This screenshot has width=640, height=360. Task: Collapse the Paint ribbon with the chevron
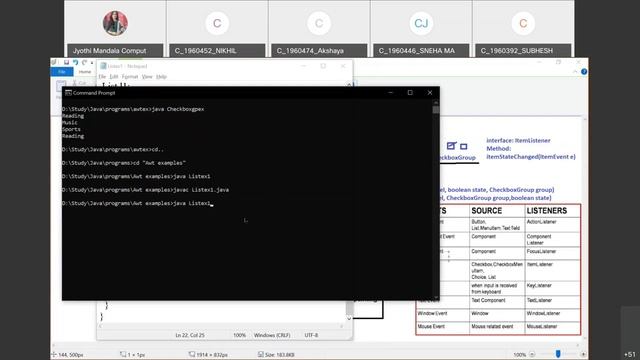[x=575, y=71]
